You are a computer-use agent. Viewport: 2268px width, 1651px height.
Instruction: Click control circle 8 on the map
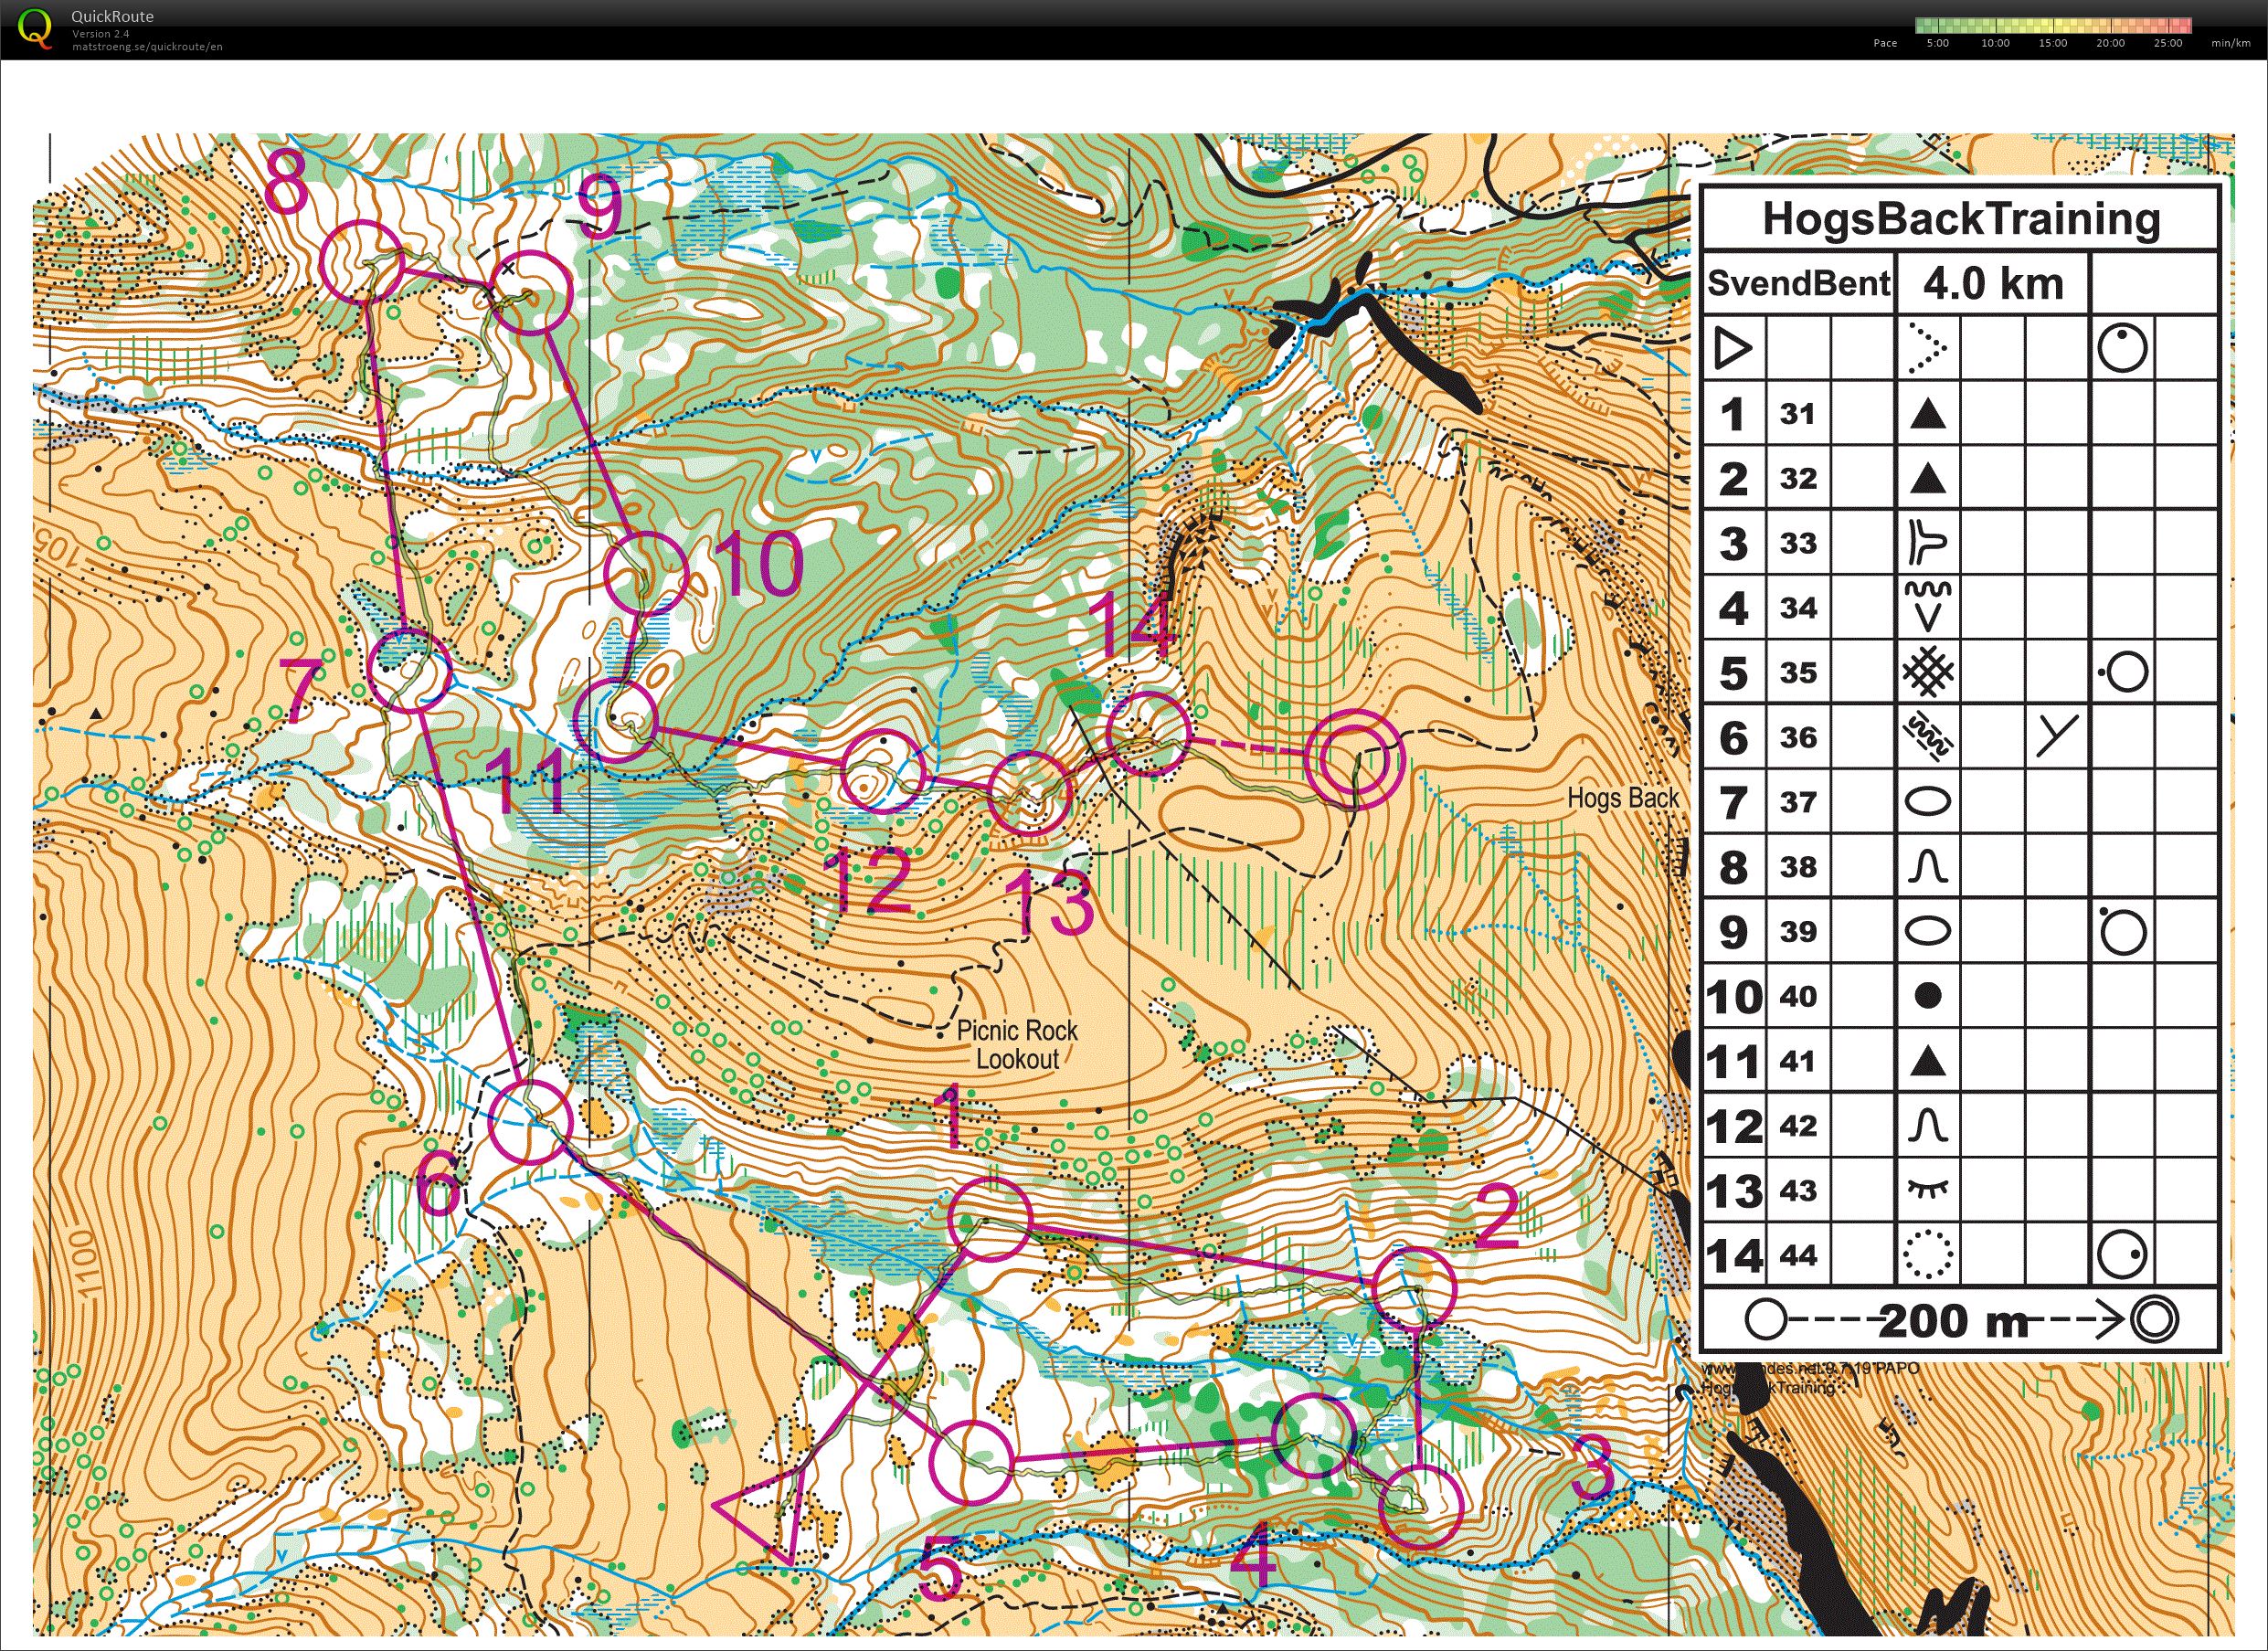pos(362,262)
